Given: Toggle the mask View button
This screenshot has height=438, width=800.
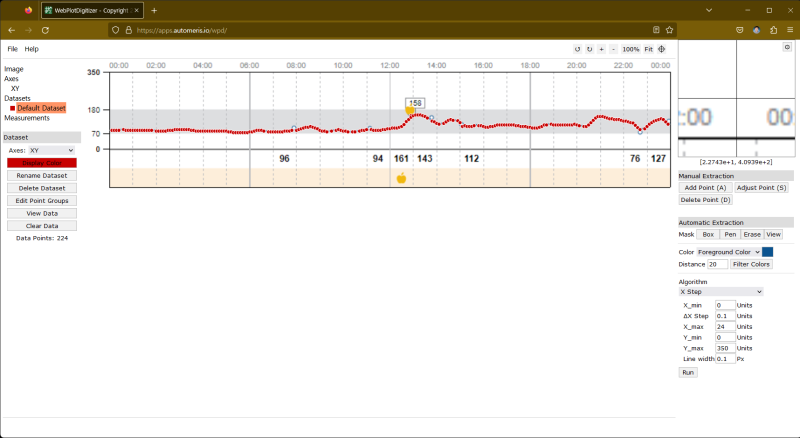Looking at the screenshot, I should click(x=773, y=234).
